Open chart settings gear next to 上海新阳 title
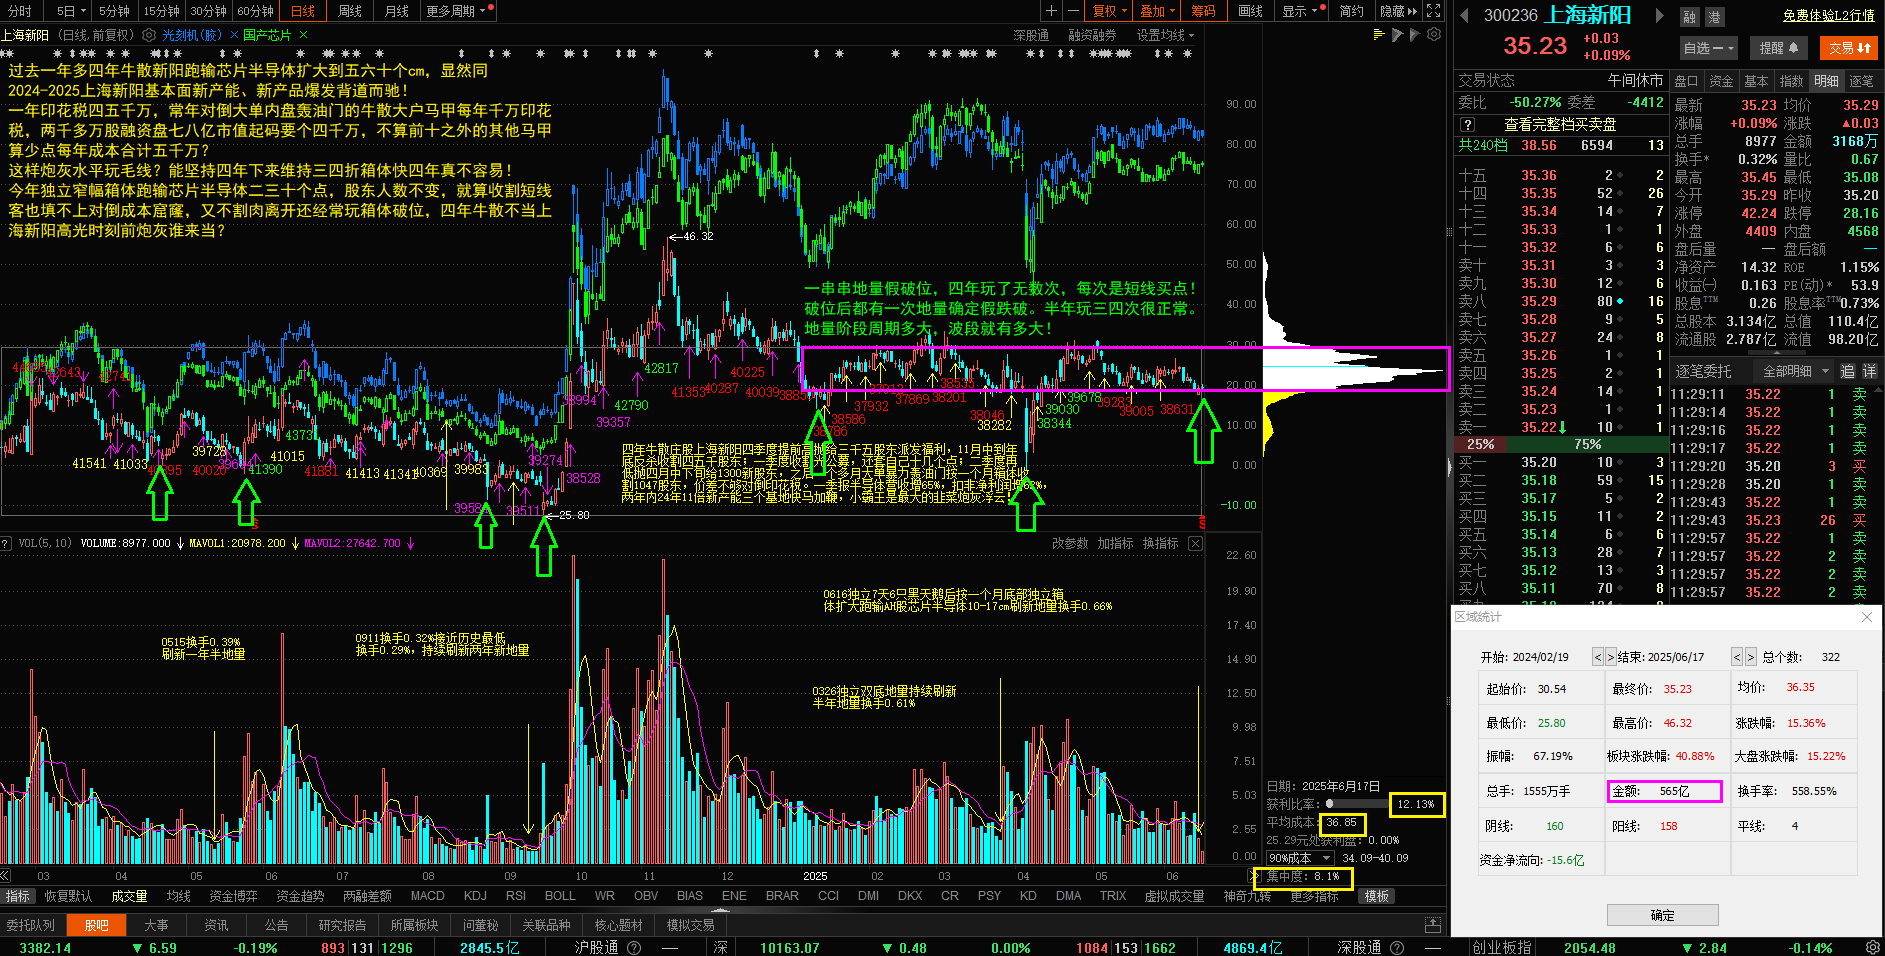The width and height of the screenshot is (1885, 956). [149, 35]
